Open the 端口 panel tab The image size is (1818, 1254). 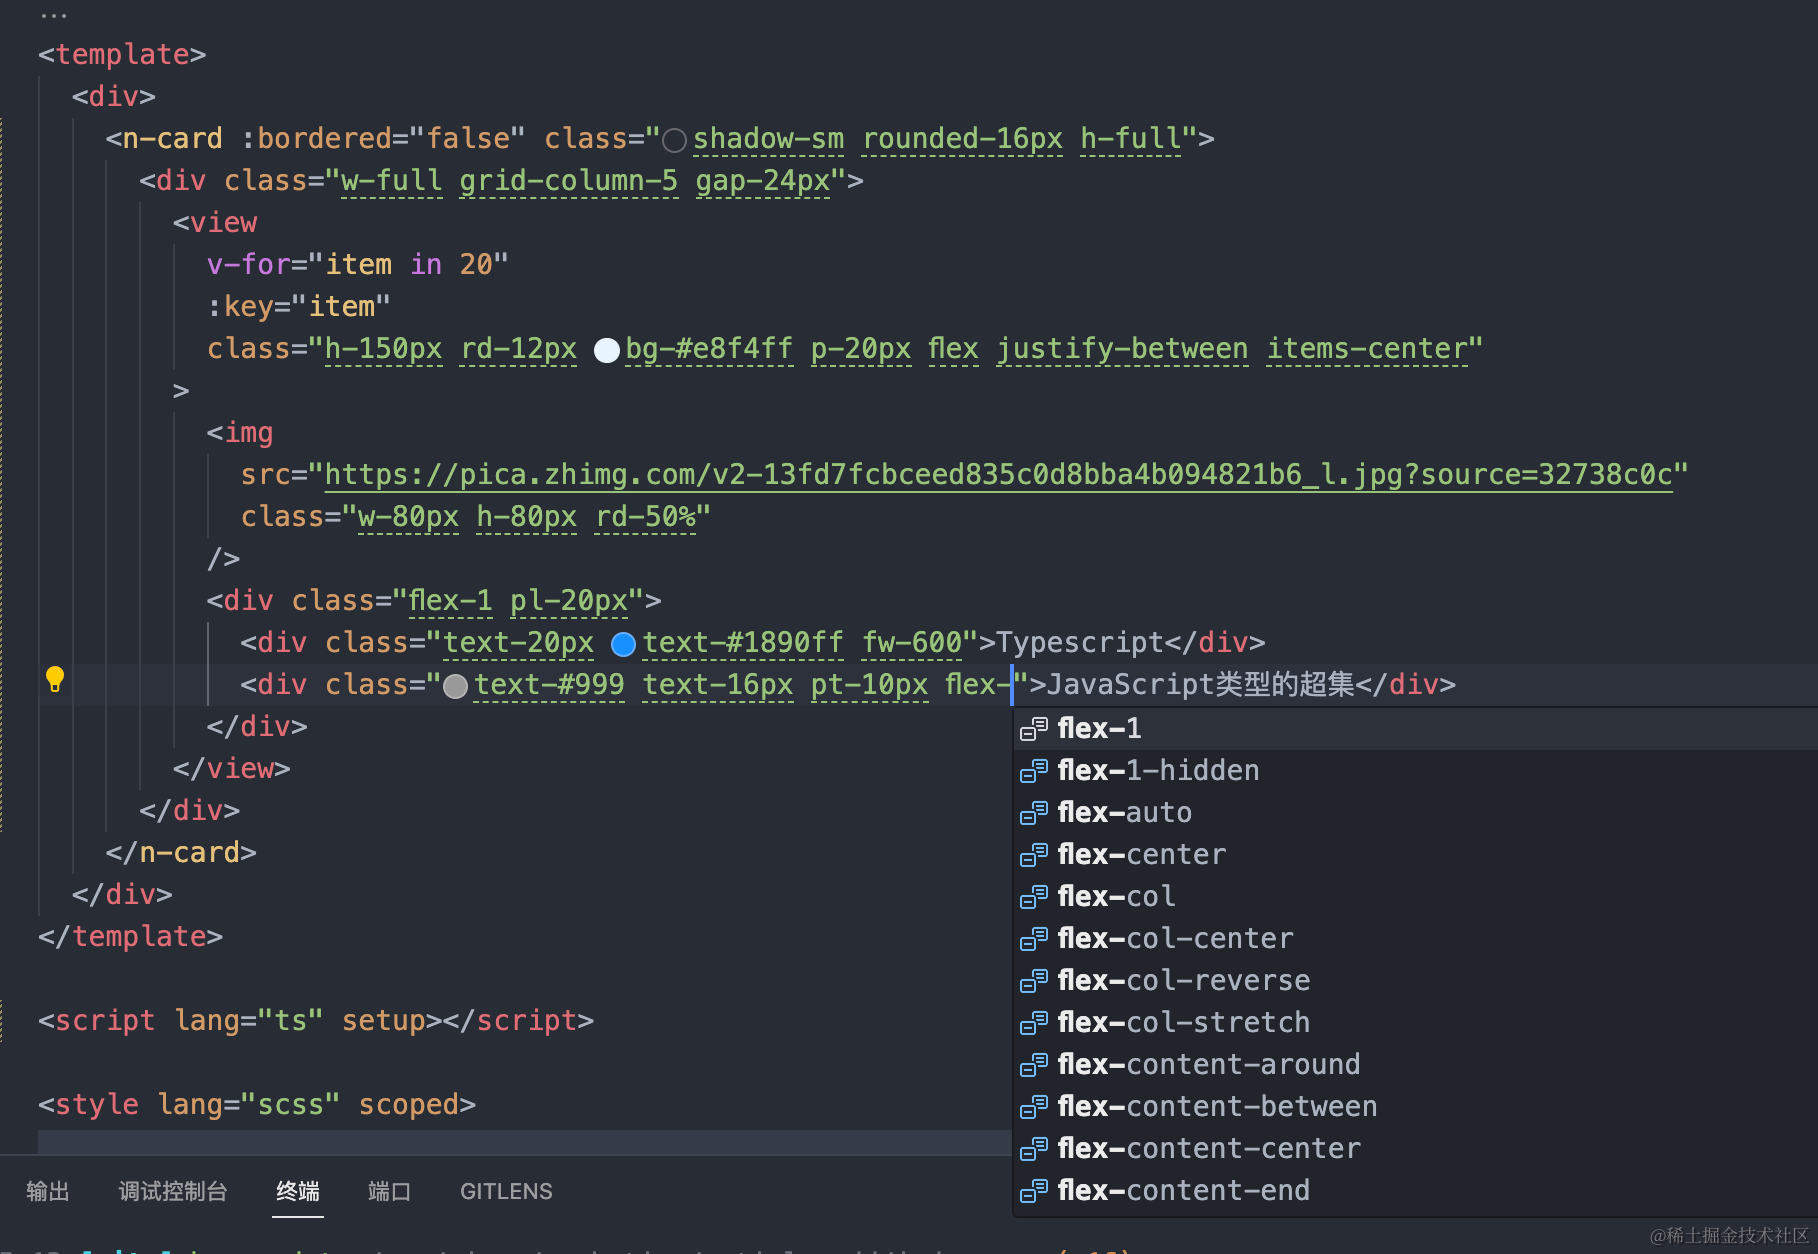[390, 1191]
